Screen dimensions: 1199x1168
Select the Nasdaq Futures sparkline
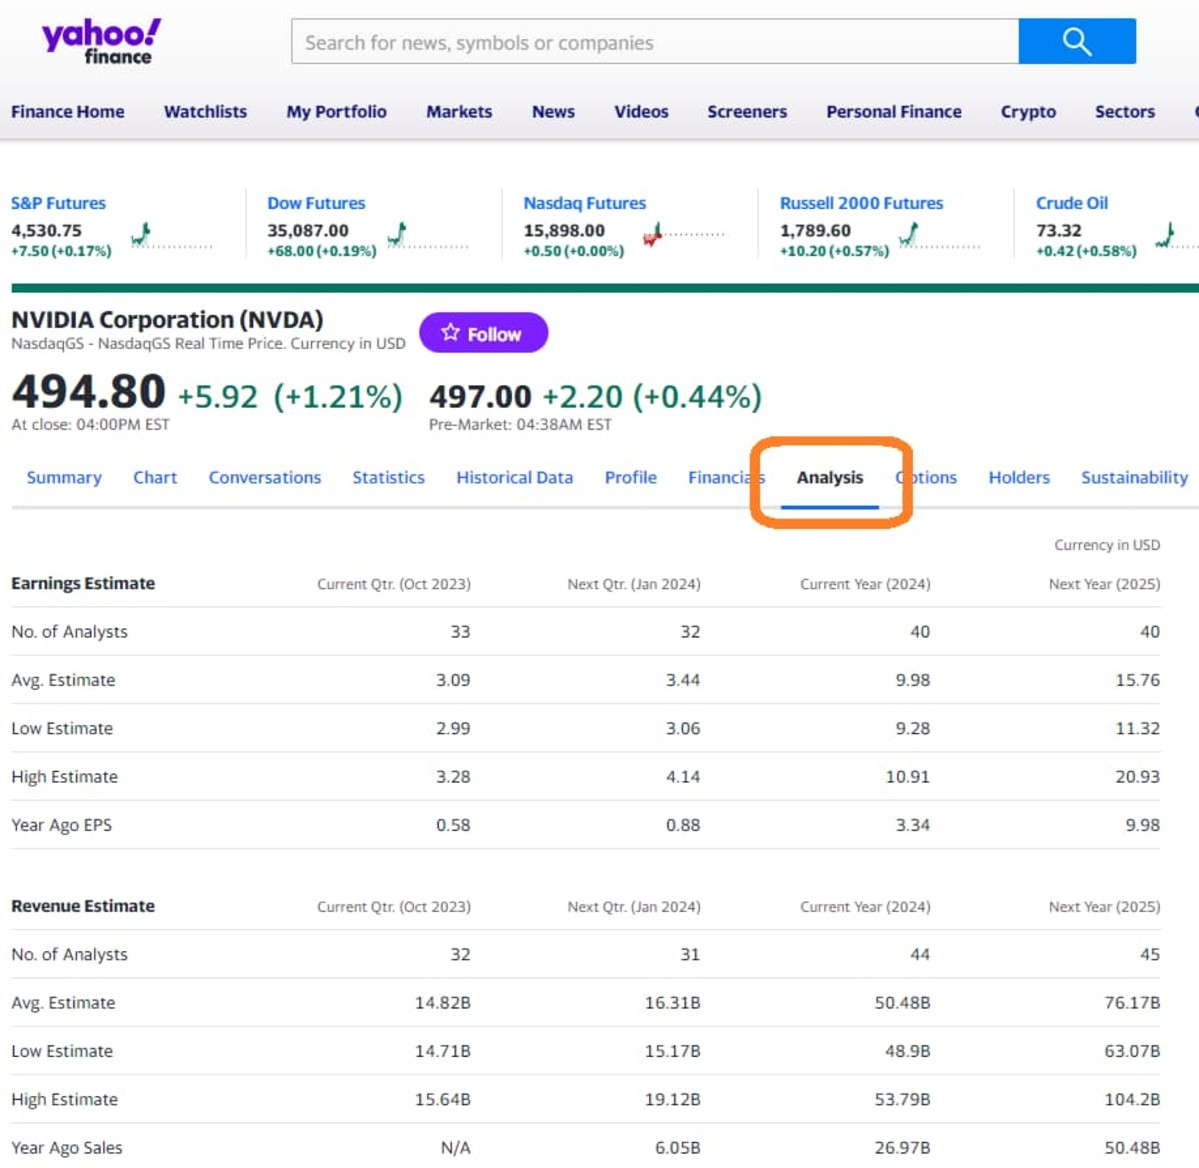point(654,233)
